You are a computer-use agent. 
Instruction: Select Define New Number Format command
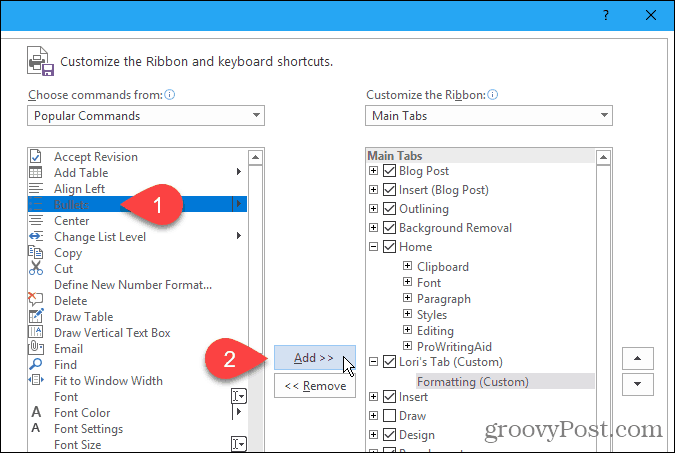coord(133,285)
